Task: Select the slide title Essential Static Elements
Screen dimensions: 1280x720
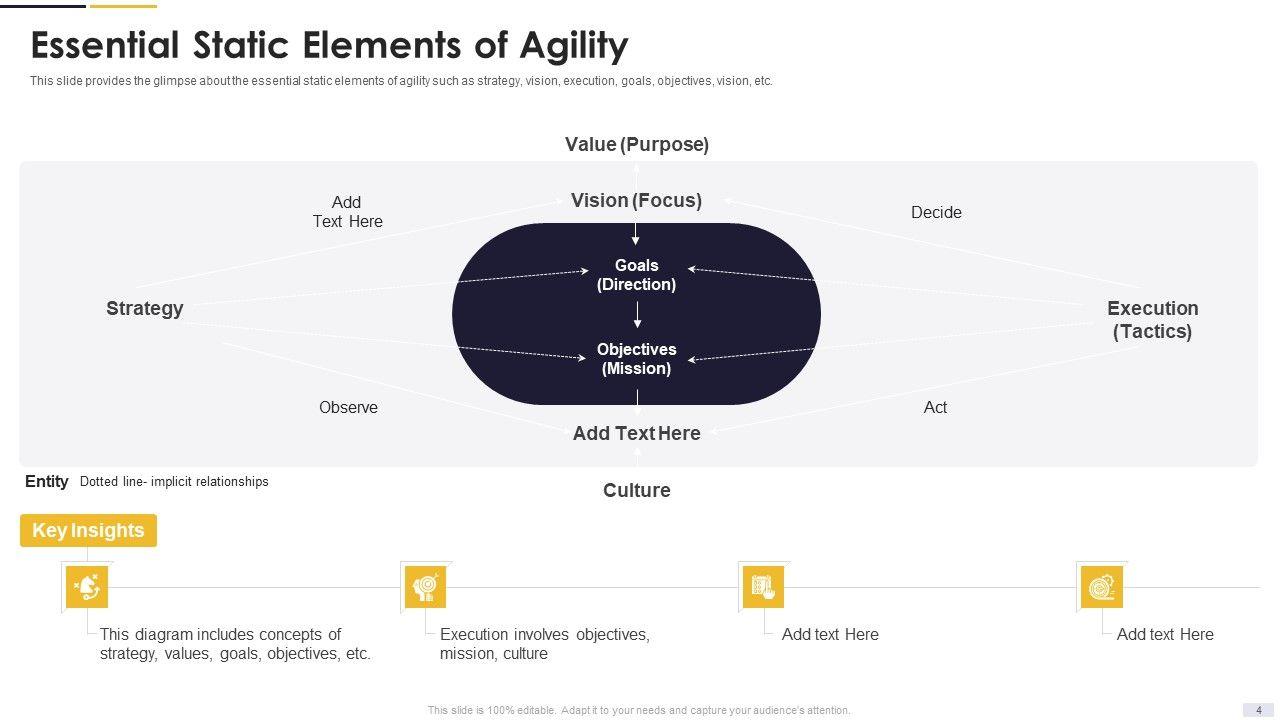Action: [329, 46]
